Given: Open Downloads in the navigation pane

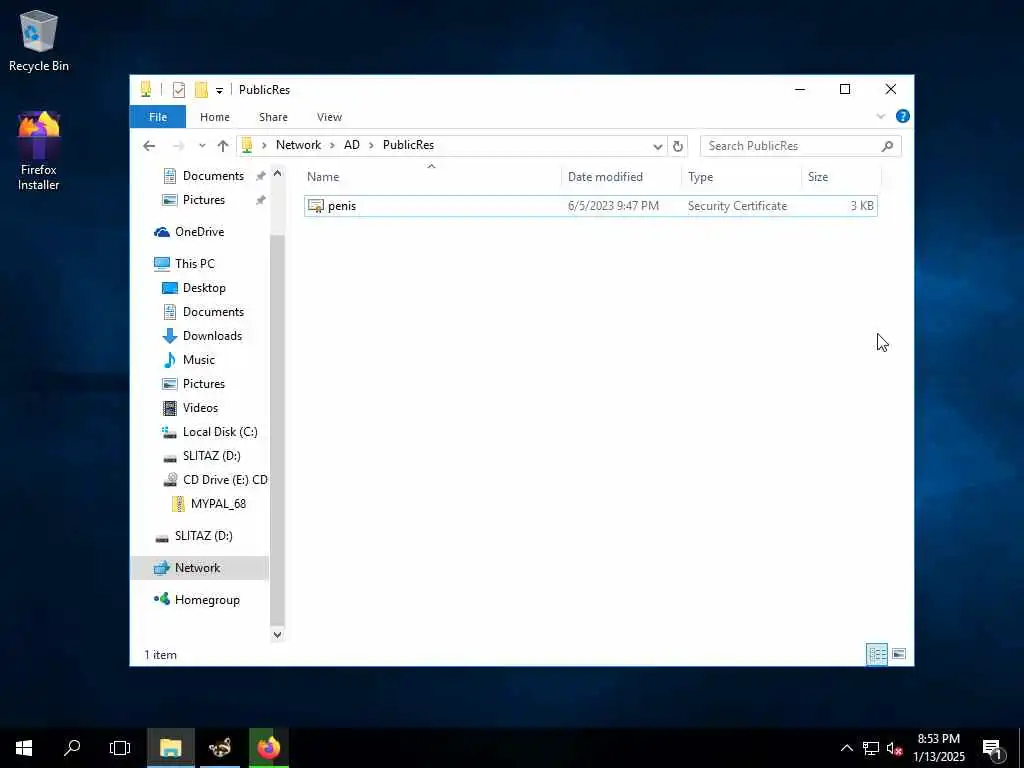Looking at the screenshot, I should pos(212,336).
